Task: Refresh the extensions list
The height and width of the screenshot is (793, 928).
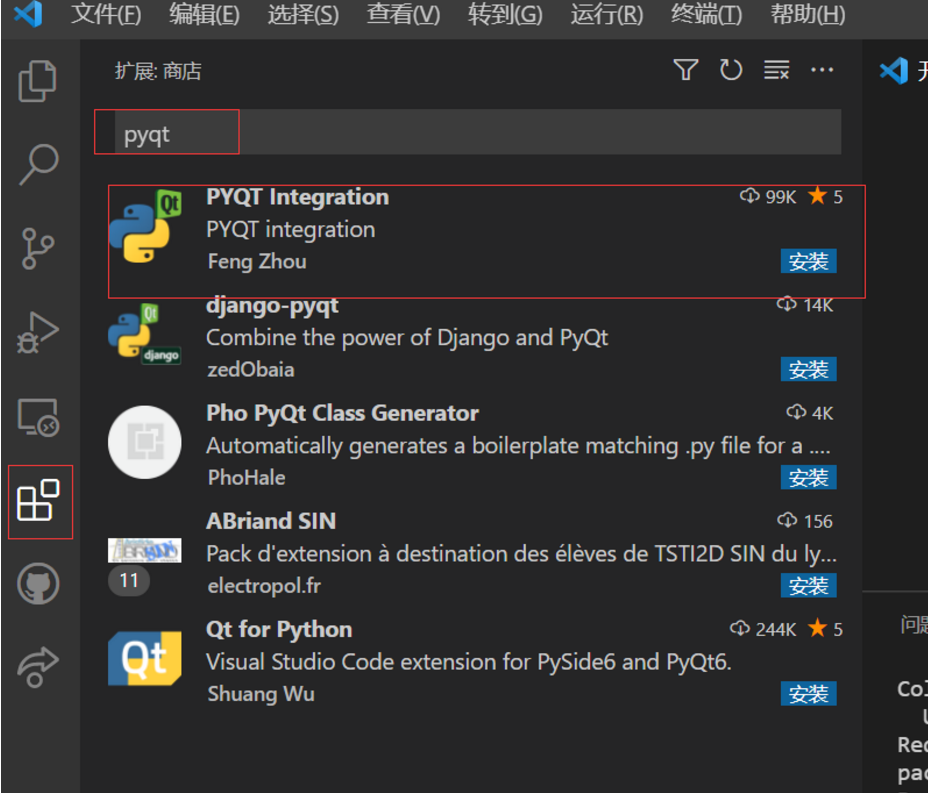Action: click(731, 70)
